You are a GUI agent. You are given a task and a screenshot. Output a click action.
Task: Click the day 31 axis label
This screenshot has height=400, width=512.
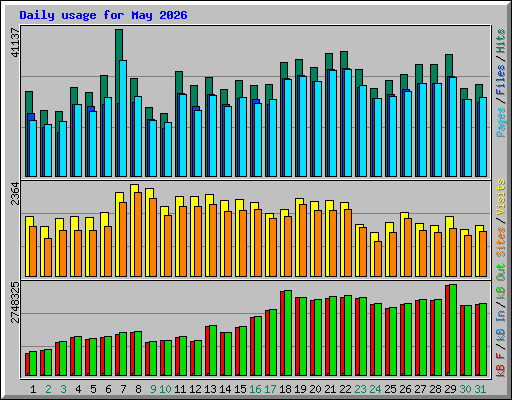480,389
